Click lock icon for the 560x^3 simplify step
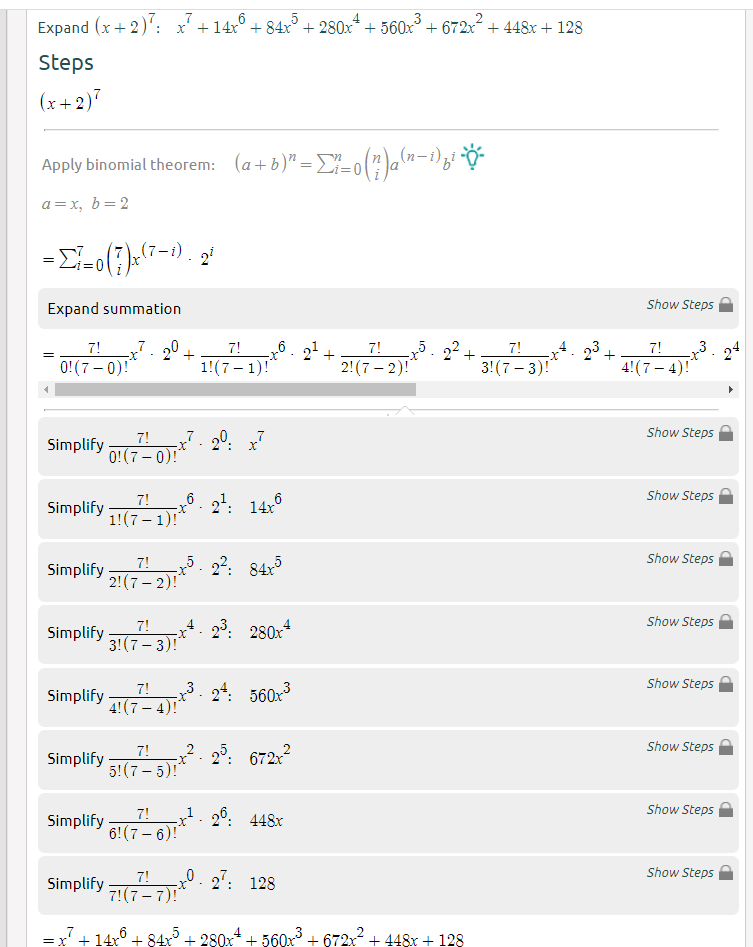 click(x=726, y=684)
